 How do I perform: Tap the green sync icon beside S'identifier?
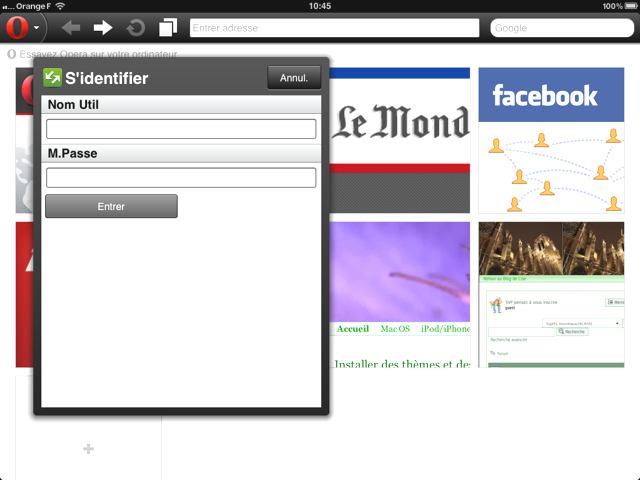53,78
